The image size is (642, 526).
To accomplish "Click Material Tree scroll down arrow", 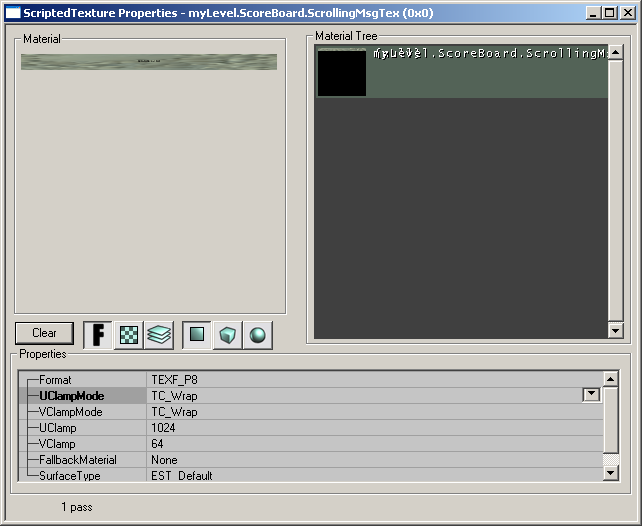I will (616, 330).
